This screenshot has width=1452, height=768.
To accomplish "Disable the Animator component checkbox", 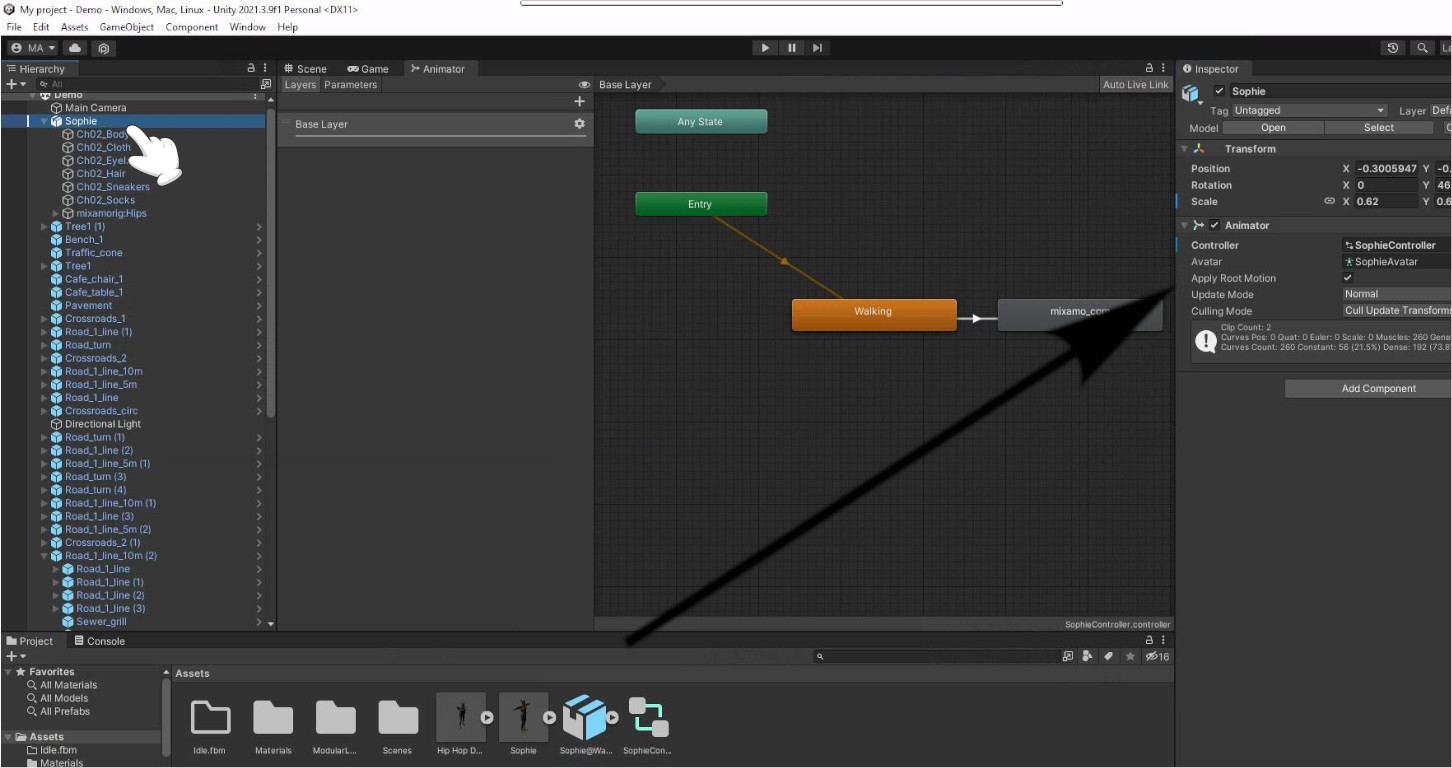I will point(1214,226).
